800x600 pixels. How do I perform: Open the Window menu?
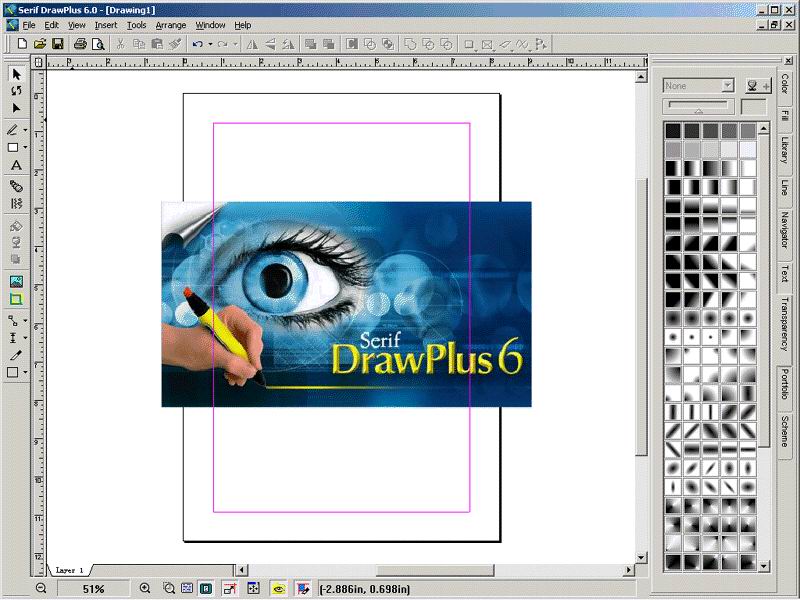210,24
